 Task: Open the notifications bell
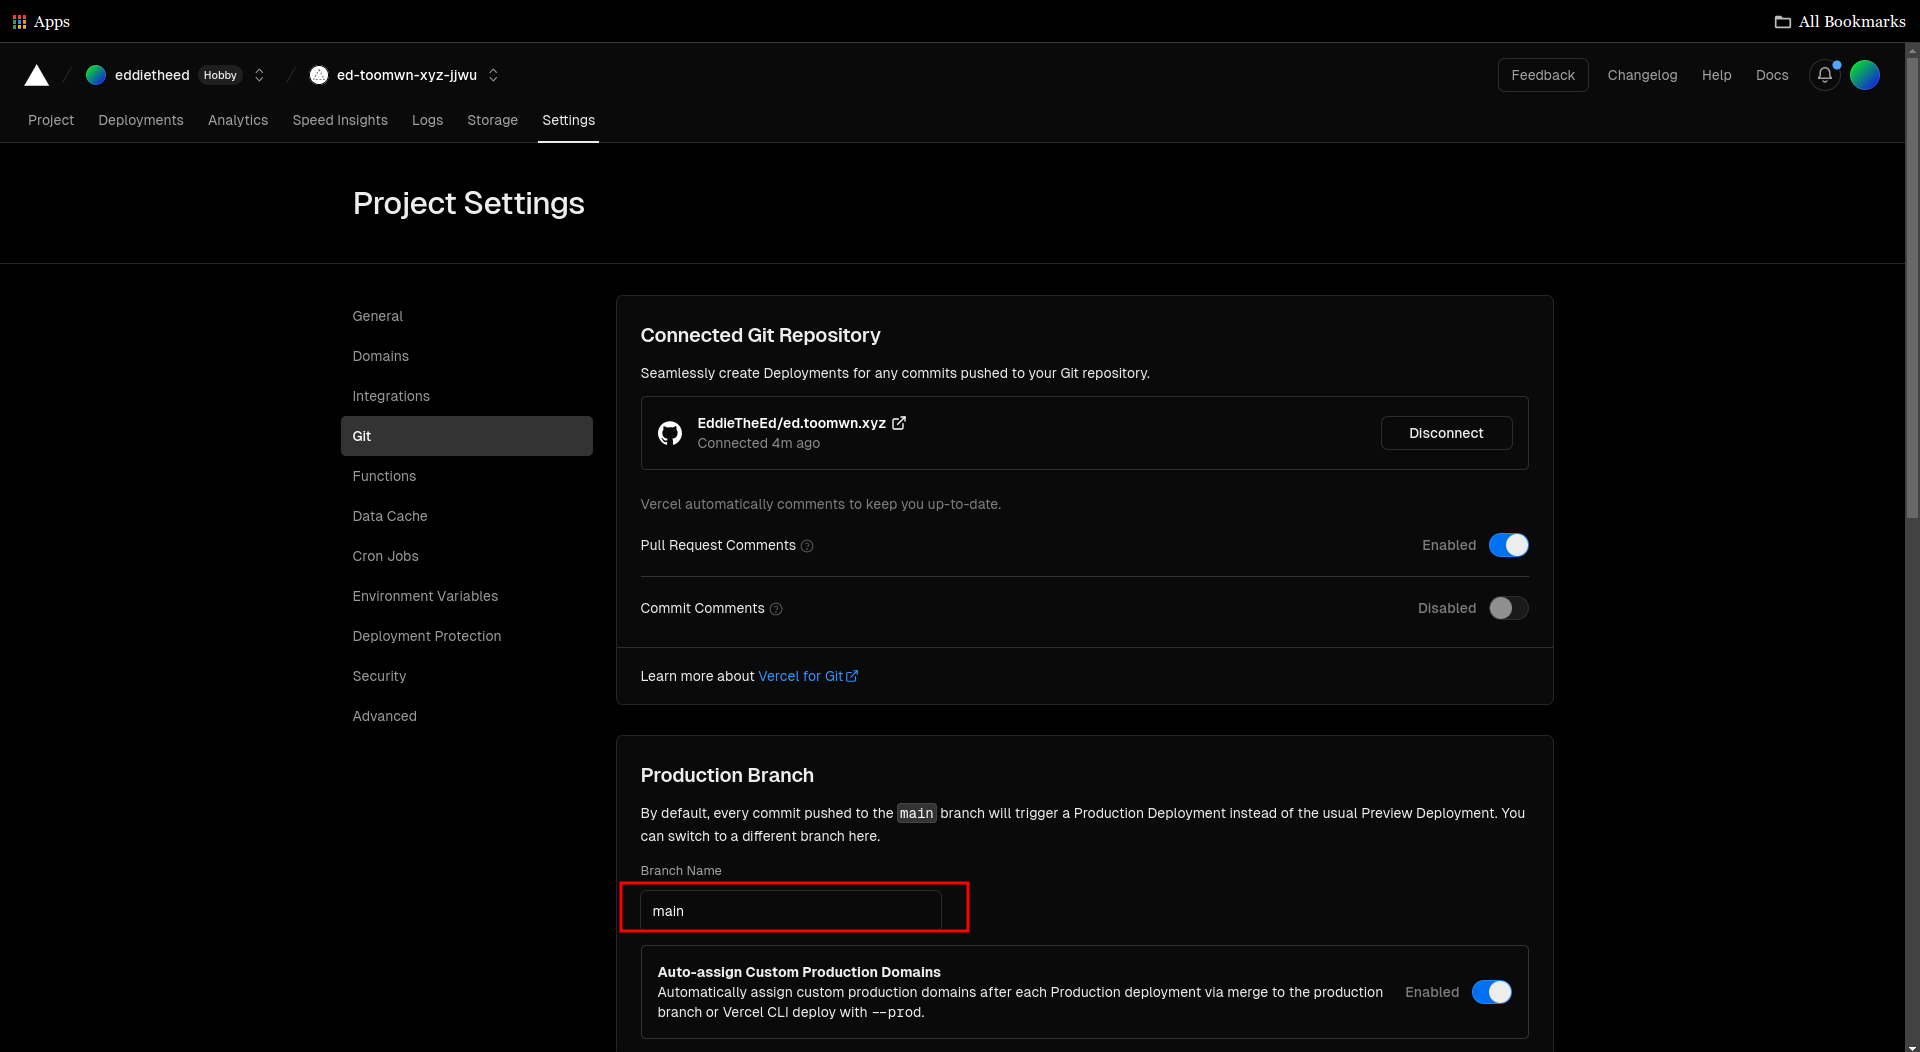(1824, 75)
